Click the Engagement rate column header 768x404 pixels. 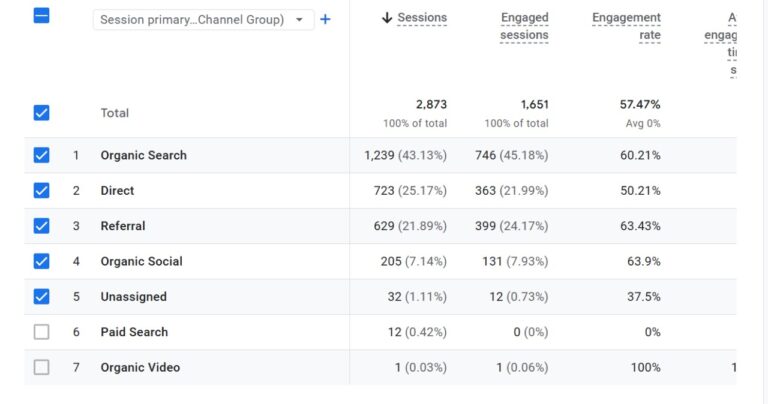tap(626, 27)
